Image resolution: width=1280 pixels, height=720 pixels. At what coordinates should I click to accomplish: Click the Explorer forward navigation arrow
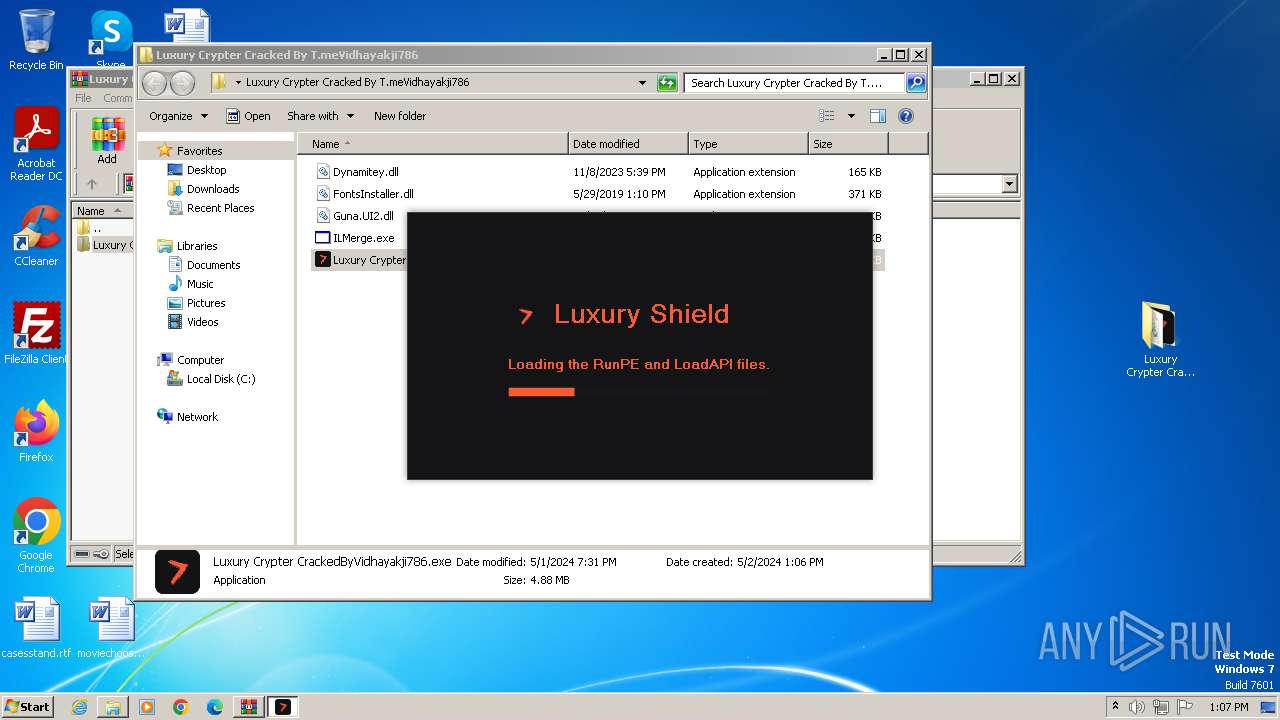[x=182, y=83]
